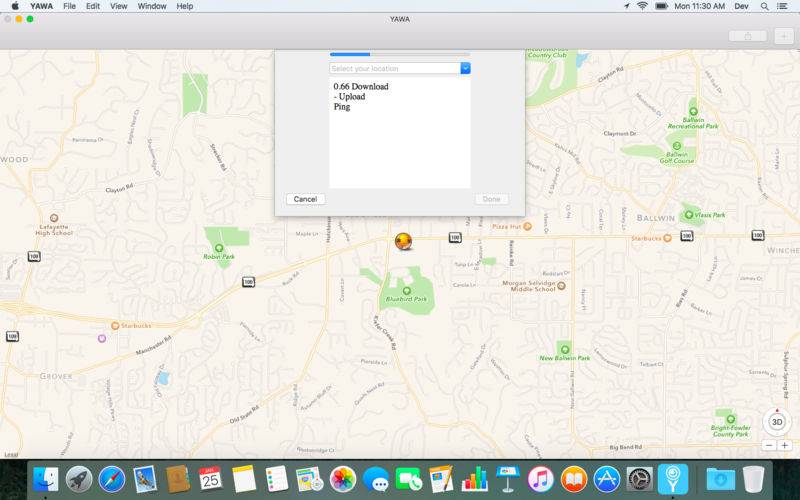Click the Done button

click(491, 199)
